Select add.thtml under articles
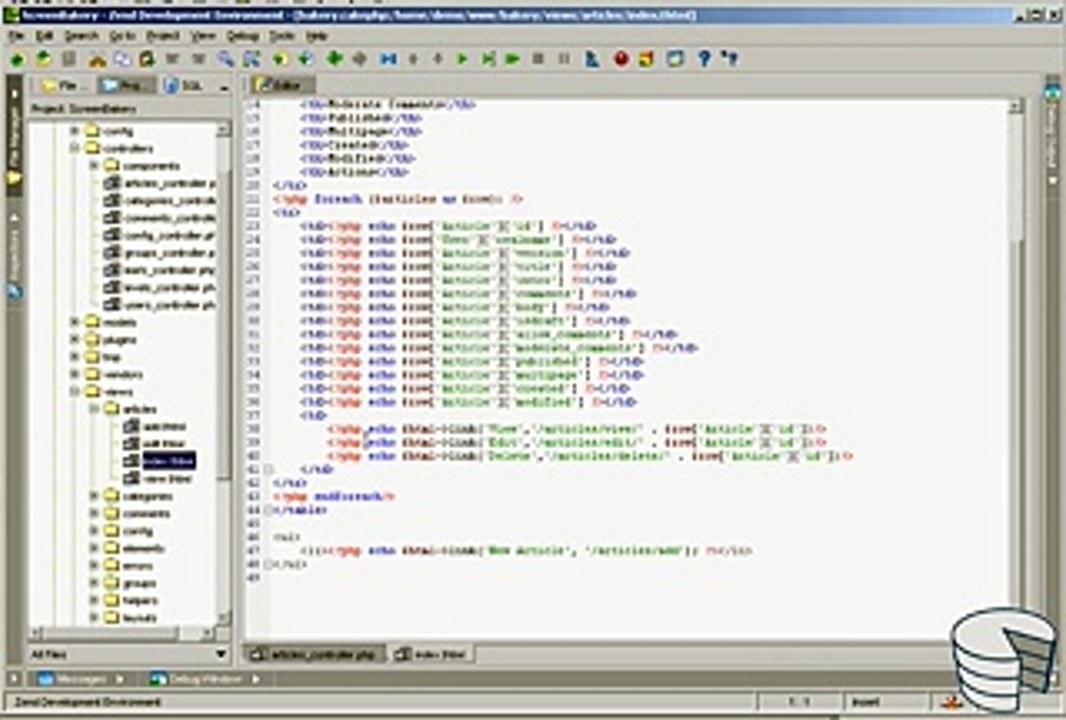The width and height of the screenshot is (1066, 720). pyautogui.click(x=156, y=427)
